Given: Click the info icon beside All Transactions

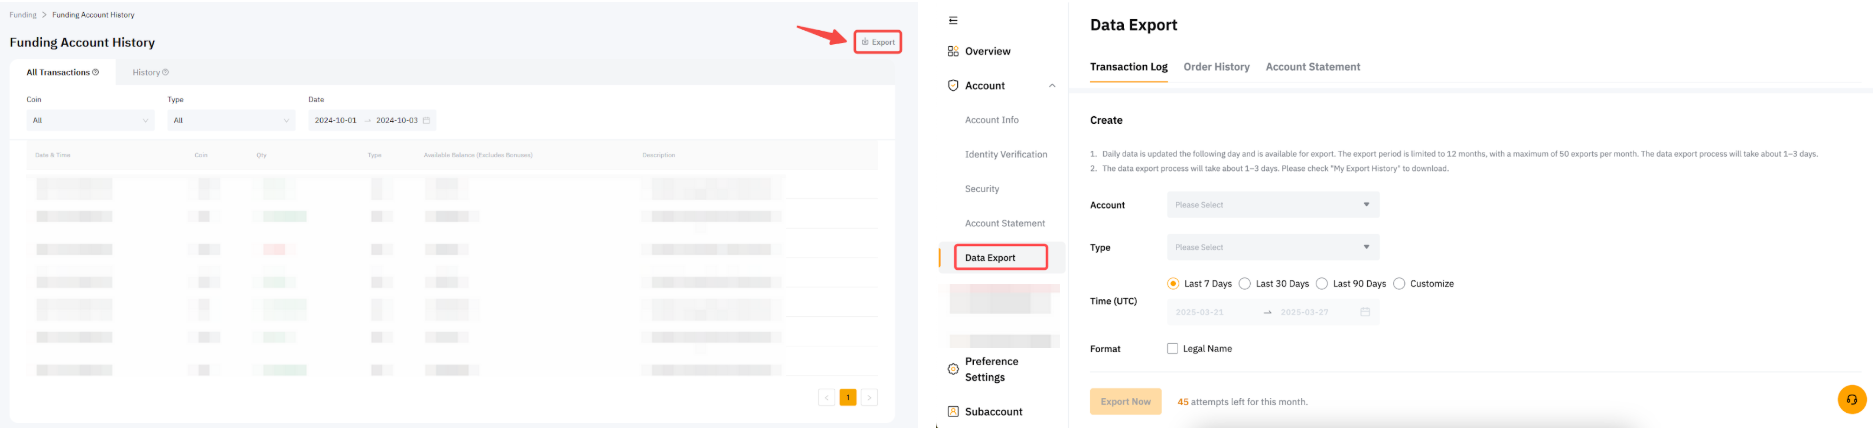Looking at the screenshot, I should [x=96, y=72].
